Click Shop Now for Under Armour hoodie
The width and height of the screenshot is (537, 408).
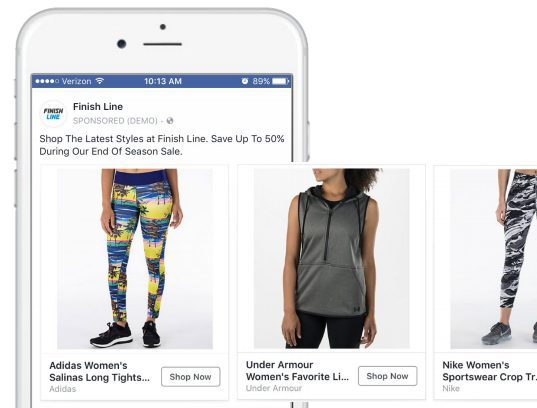coord(387,376)
